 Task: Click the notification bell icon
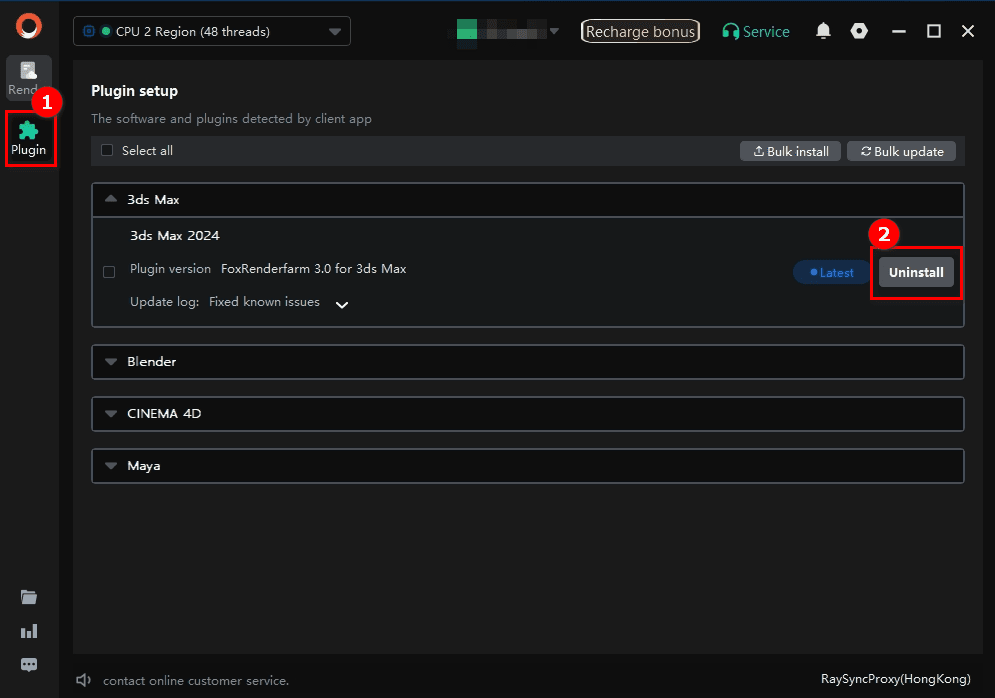823,31
